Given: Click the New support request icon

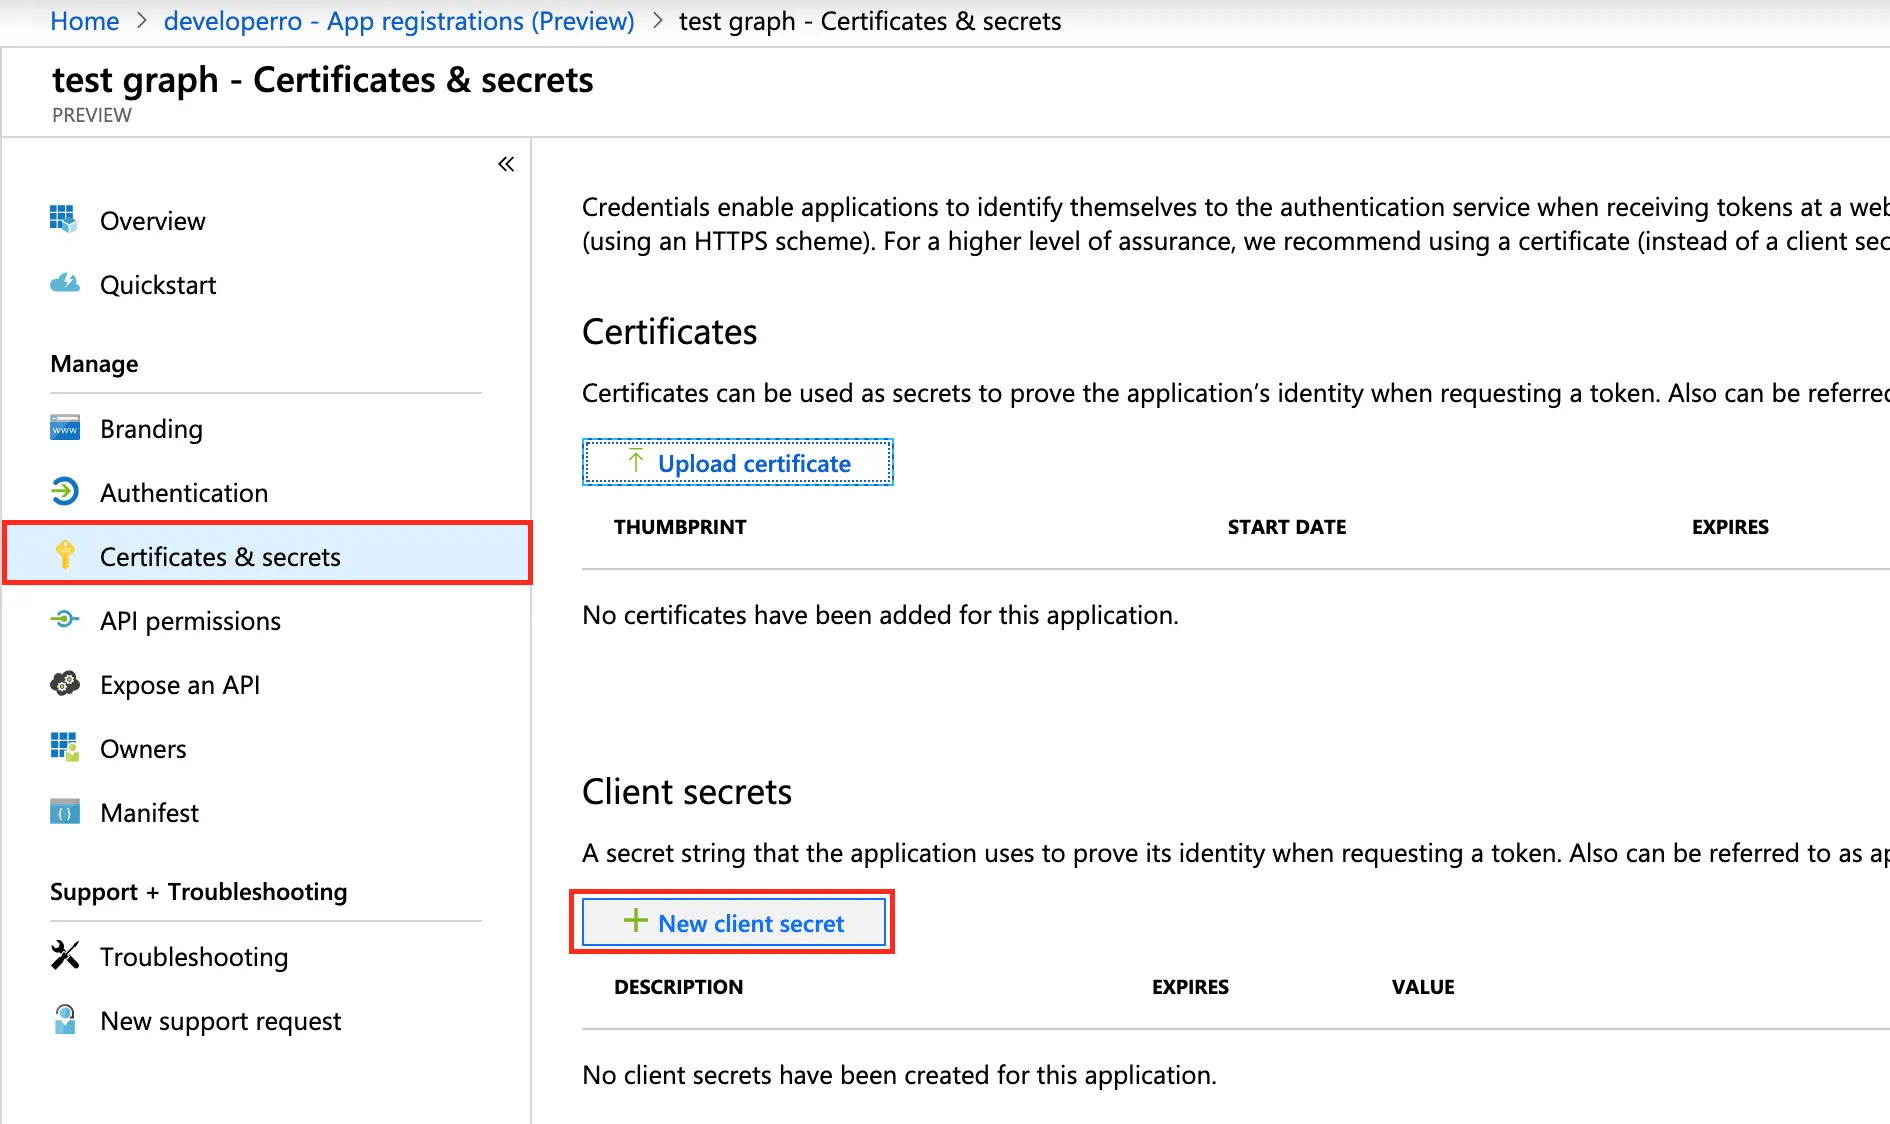Looking at the screenshot, I should click(x=64, y=1020).
